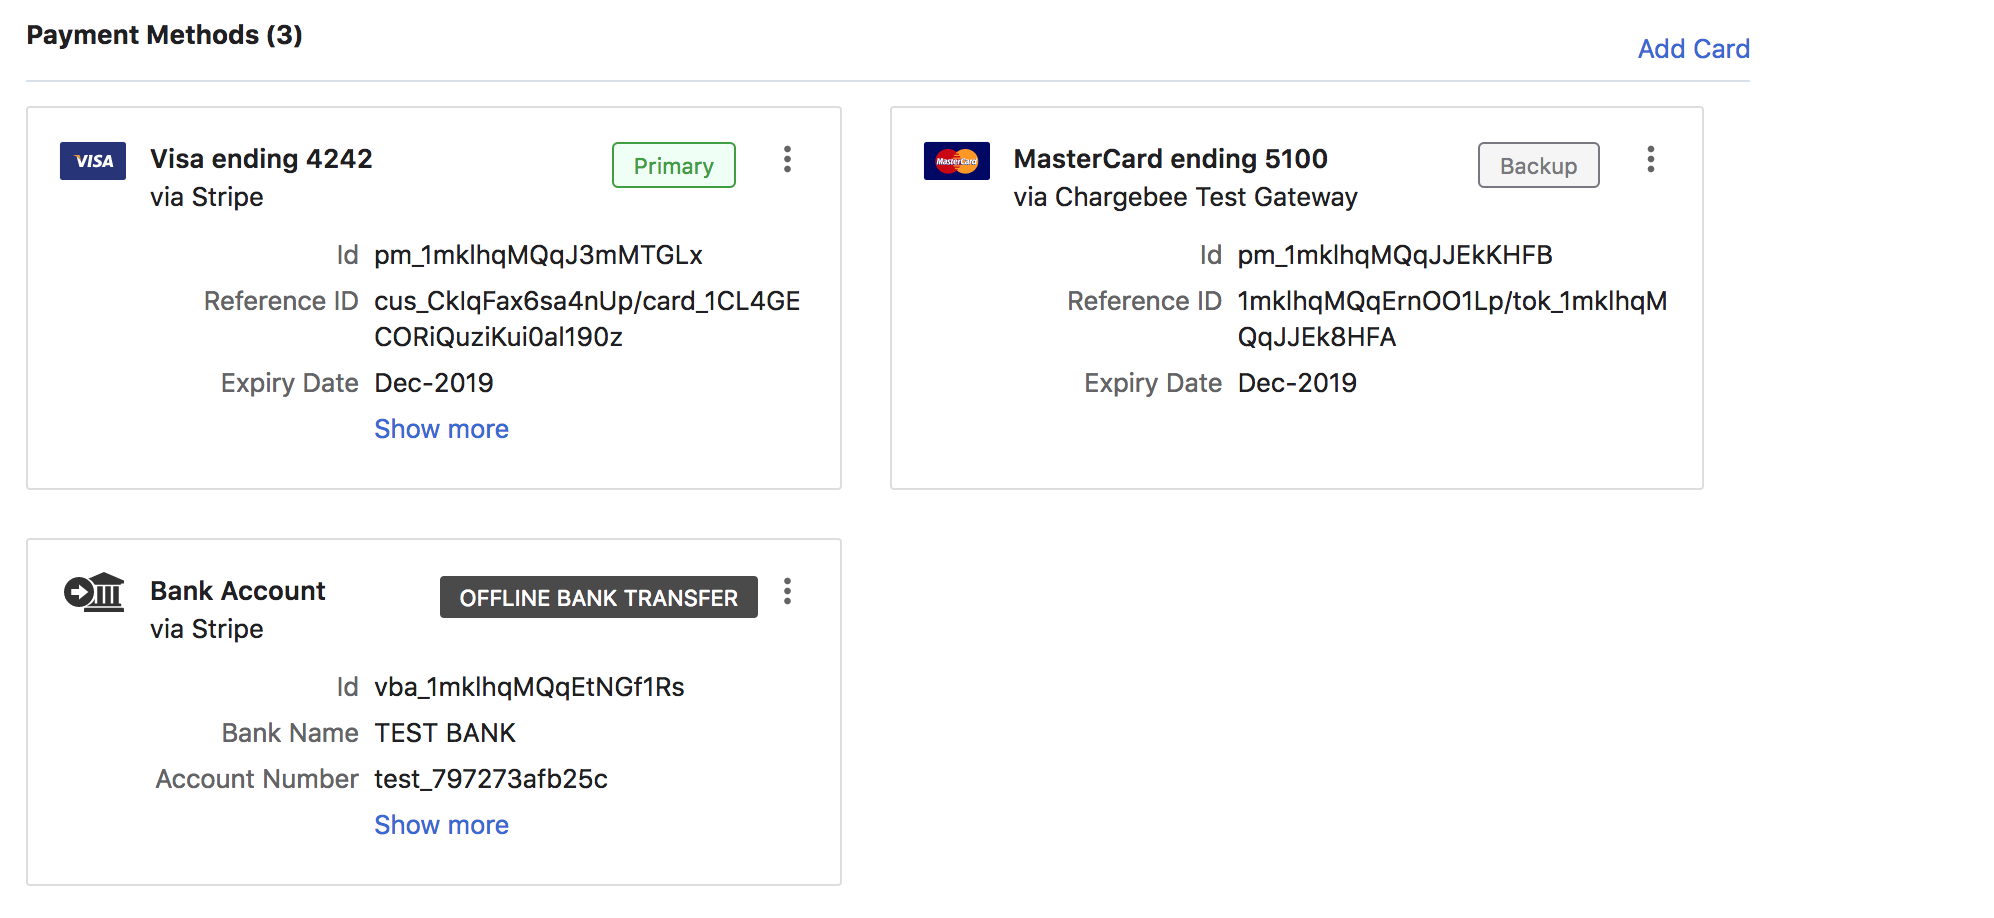The height and width of the screenshot is (918, 1994).
Task: Select the Visa ending 4242 title
Action: tap(261, 159)
